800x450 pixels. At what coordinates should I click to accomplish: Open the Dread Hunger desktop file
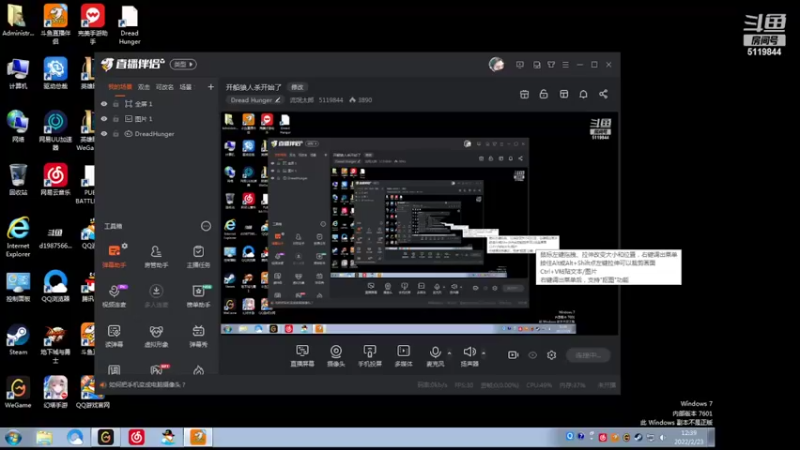pyautogui.click(x=130, y=25)
